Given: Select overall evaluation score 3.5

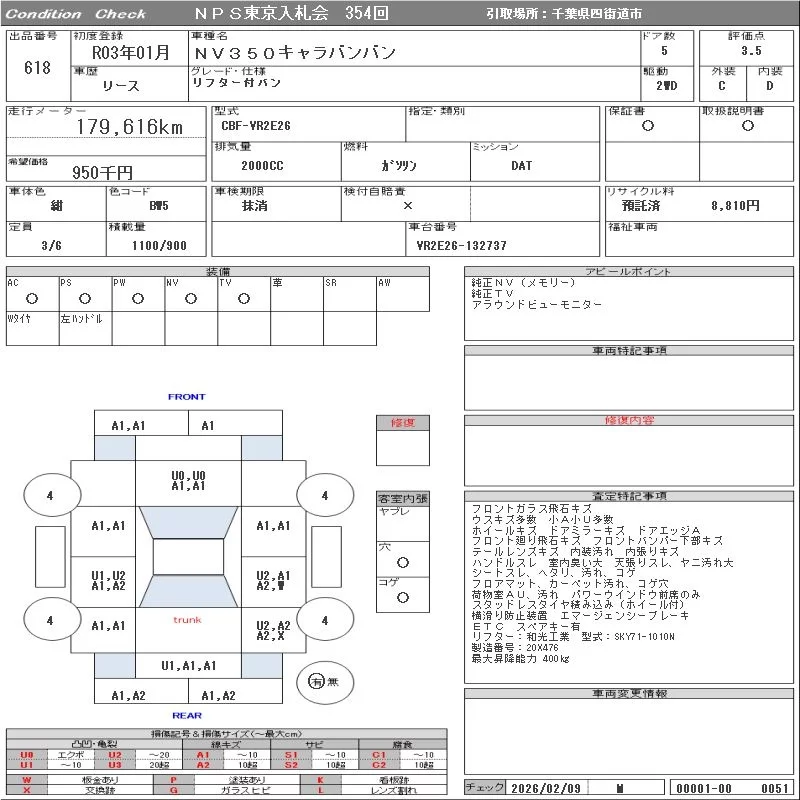Looking at the screenshot, I should [751, 51].
